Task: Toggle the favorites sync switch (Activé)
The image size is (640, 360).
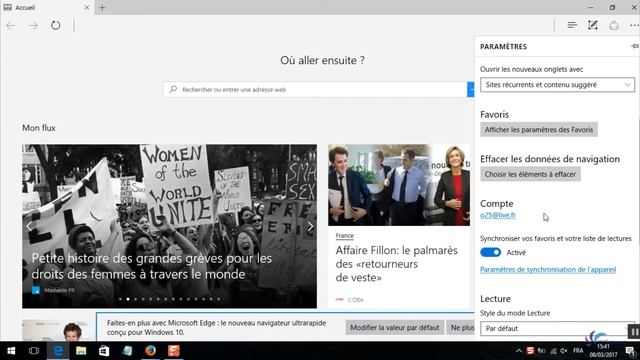Action: pyautogui.click(x=490, y=252)
